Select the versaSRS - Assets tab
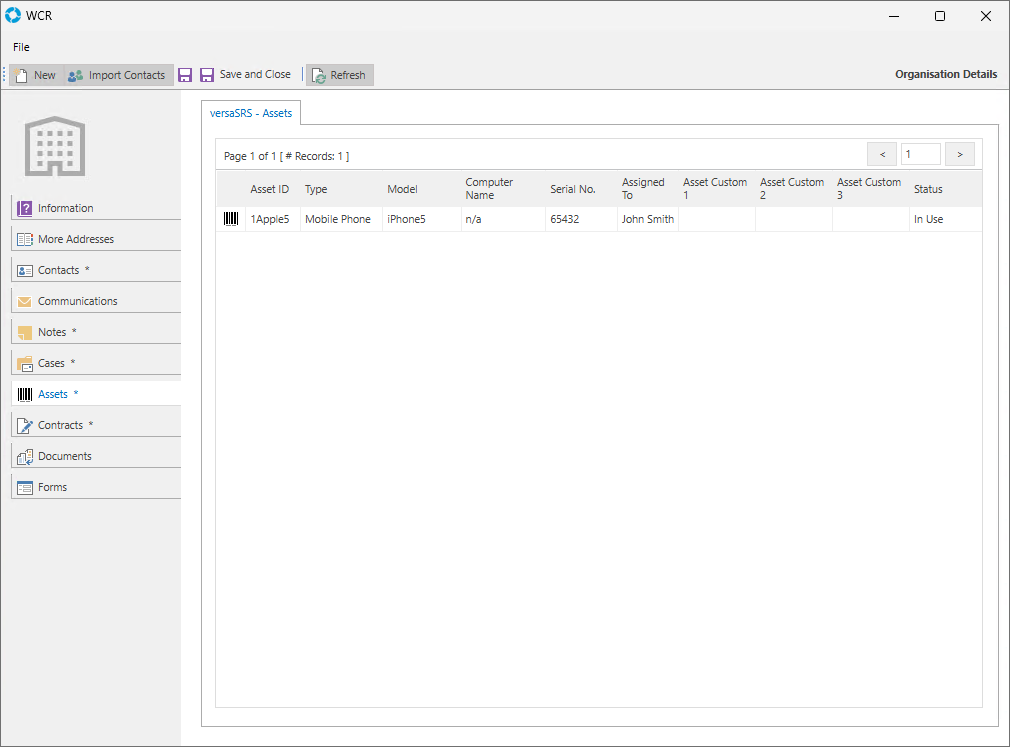This screenshot has height=747, width=1010. tap(251, 113)
